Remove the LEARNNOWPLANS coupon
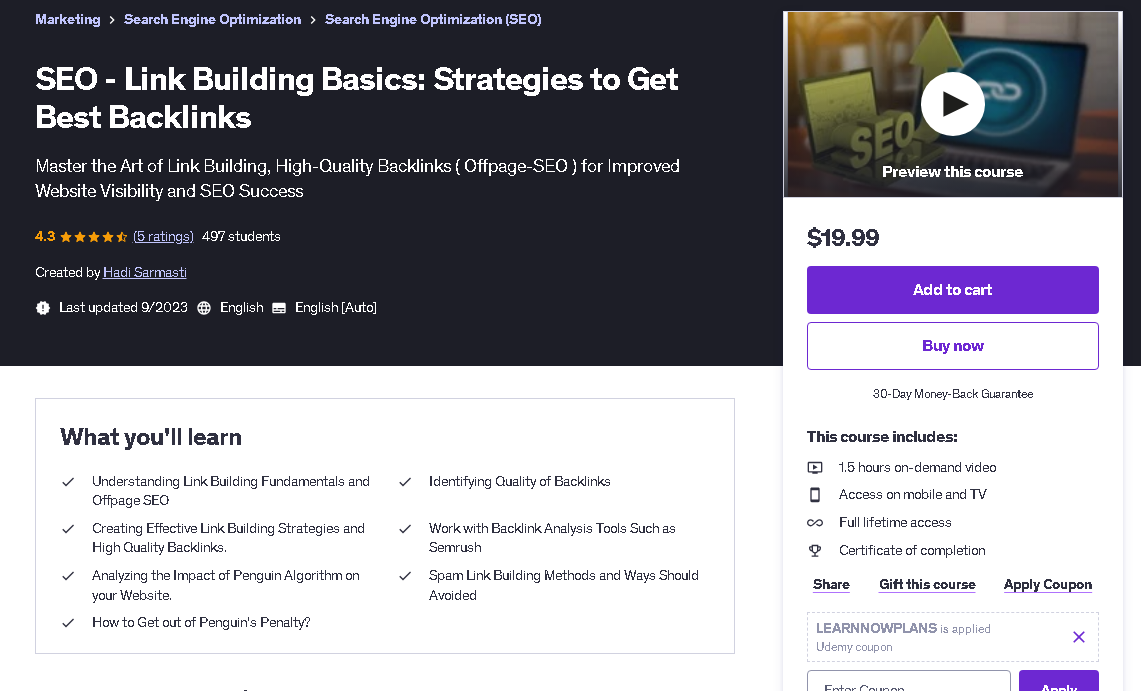Image resolution: width=1141 pixels, height=691 pixels. tap(1078, 637)
